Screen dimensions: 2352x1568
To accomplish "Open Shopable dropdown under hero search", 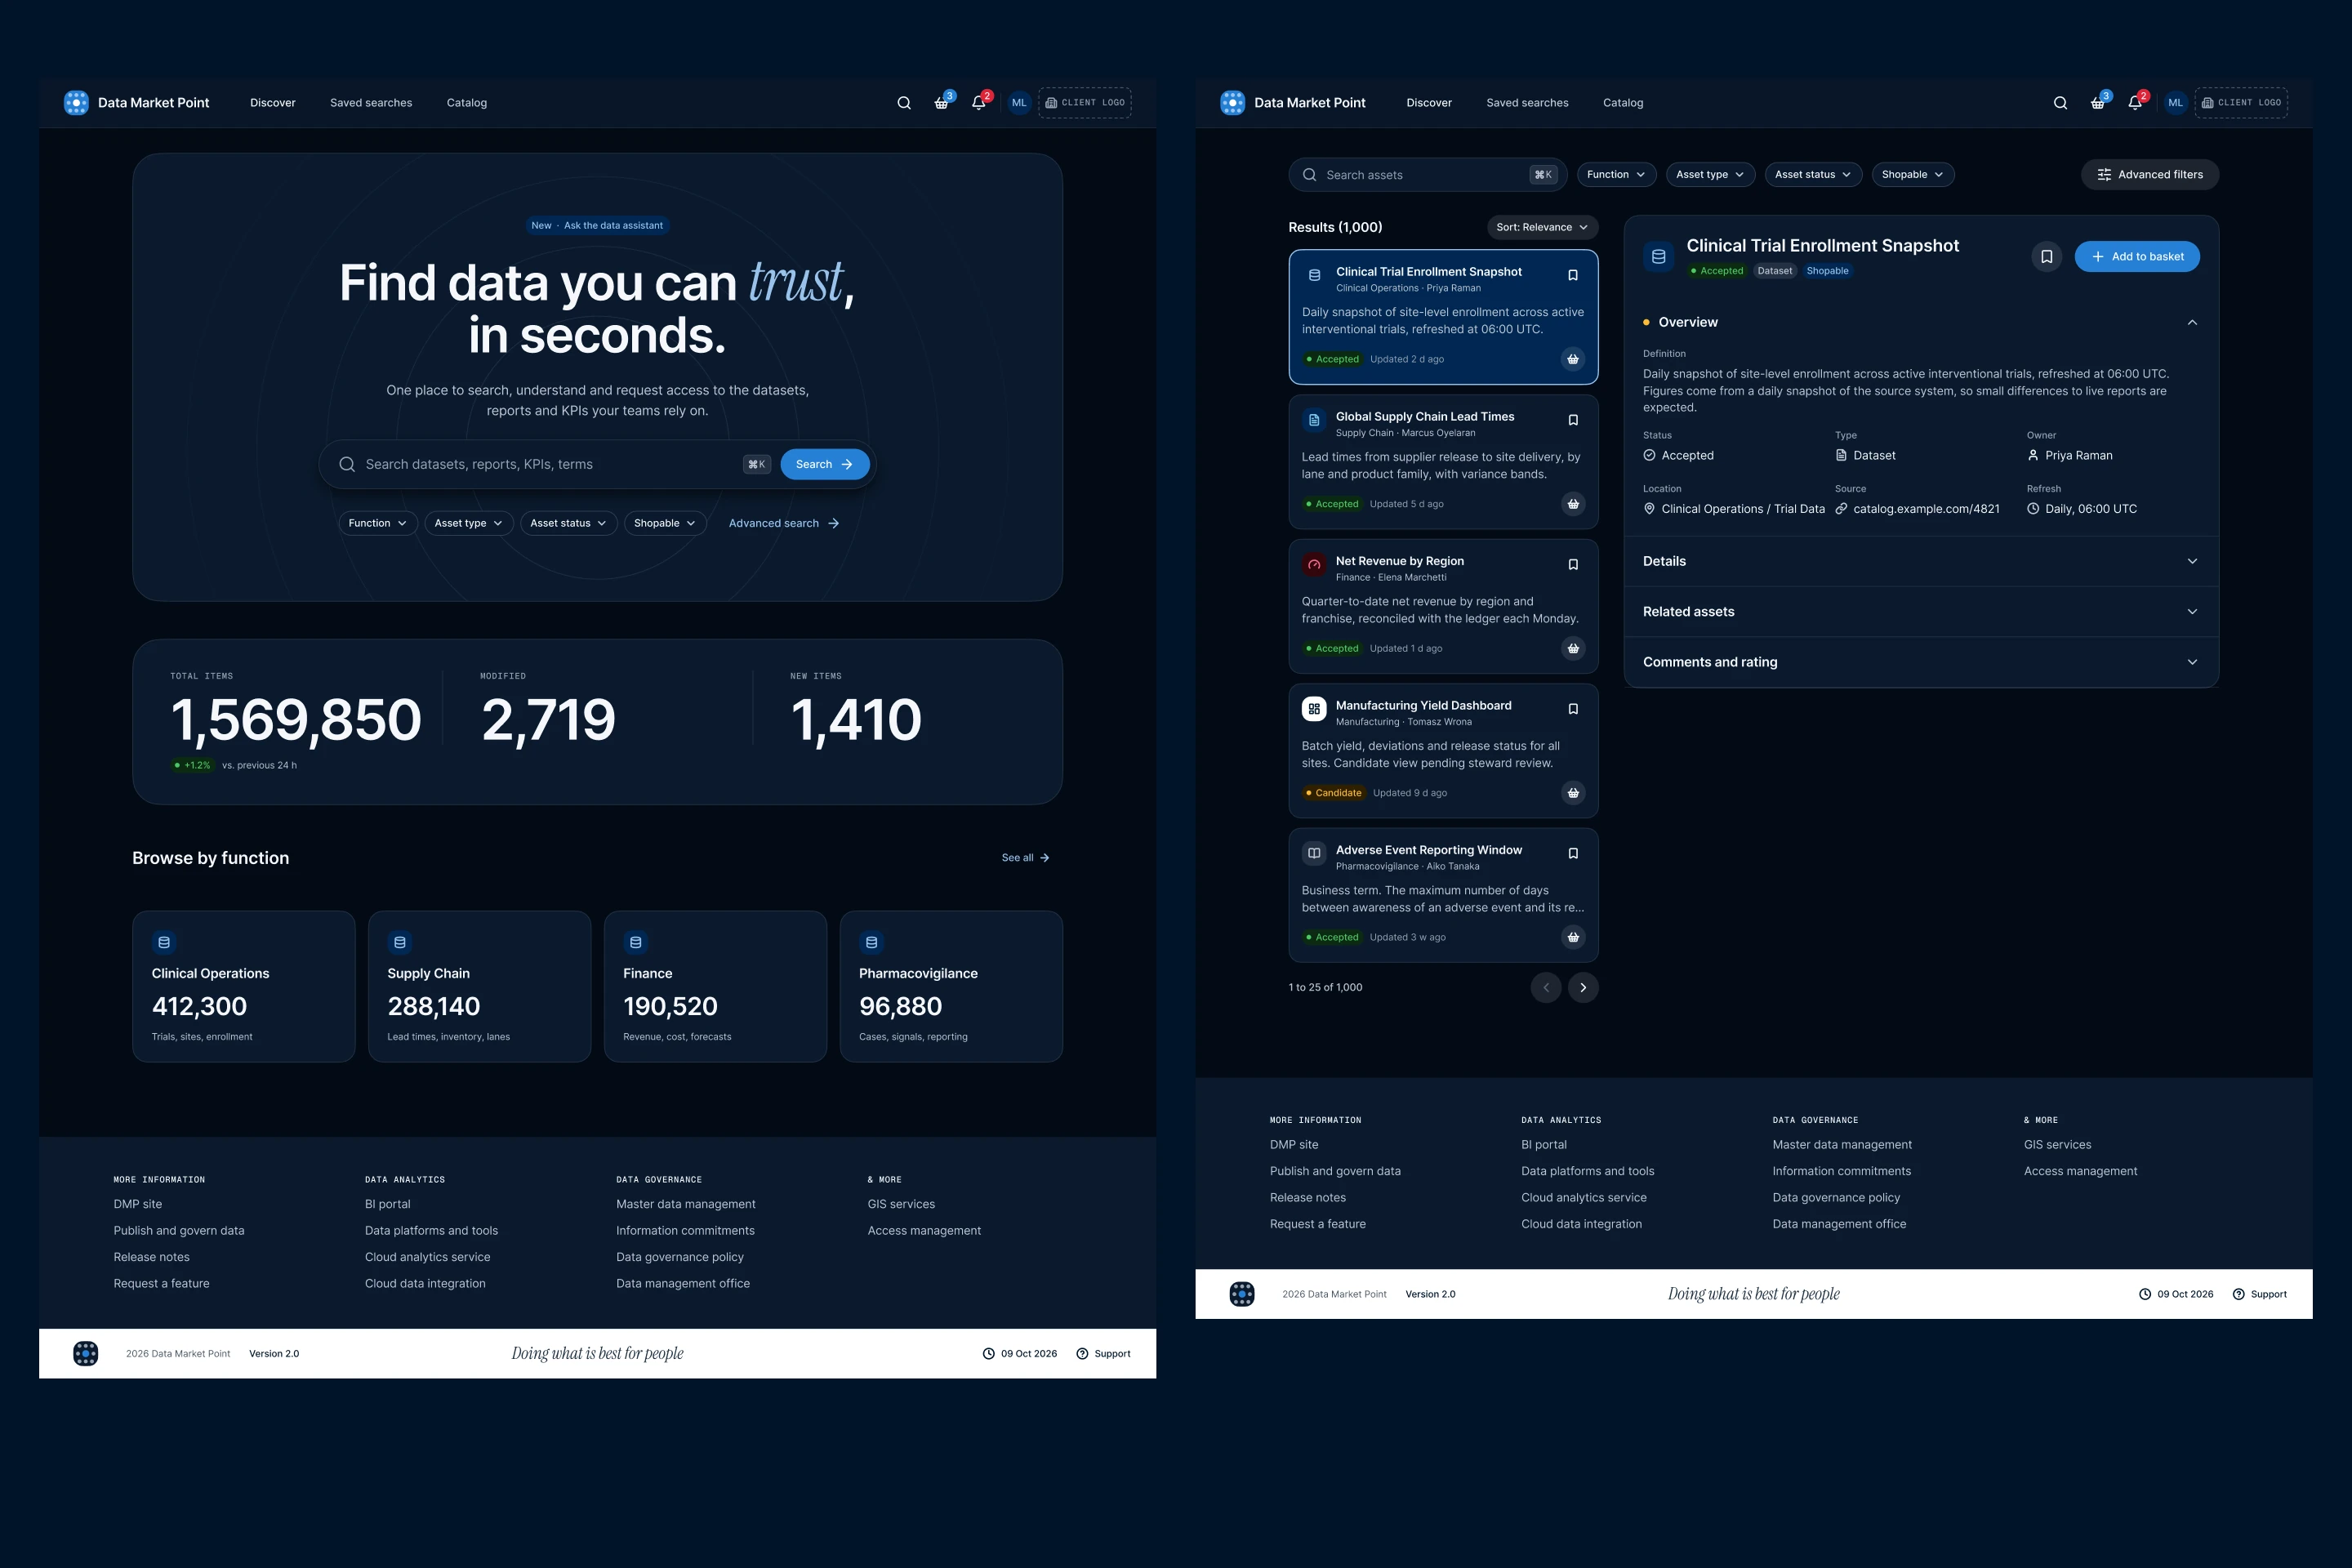I will tap(665, 523).
